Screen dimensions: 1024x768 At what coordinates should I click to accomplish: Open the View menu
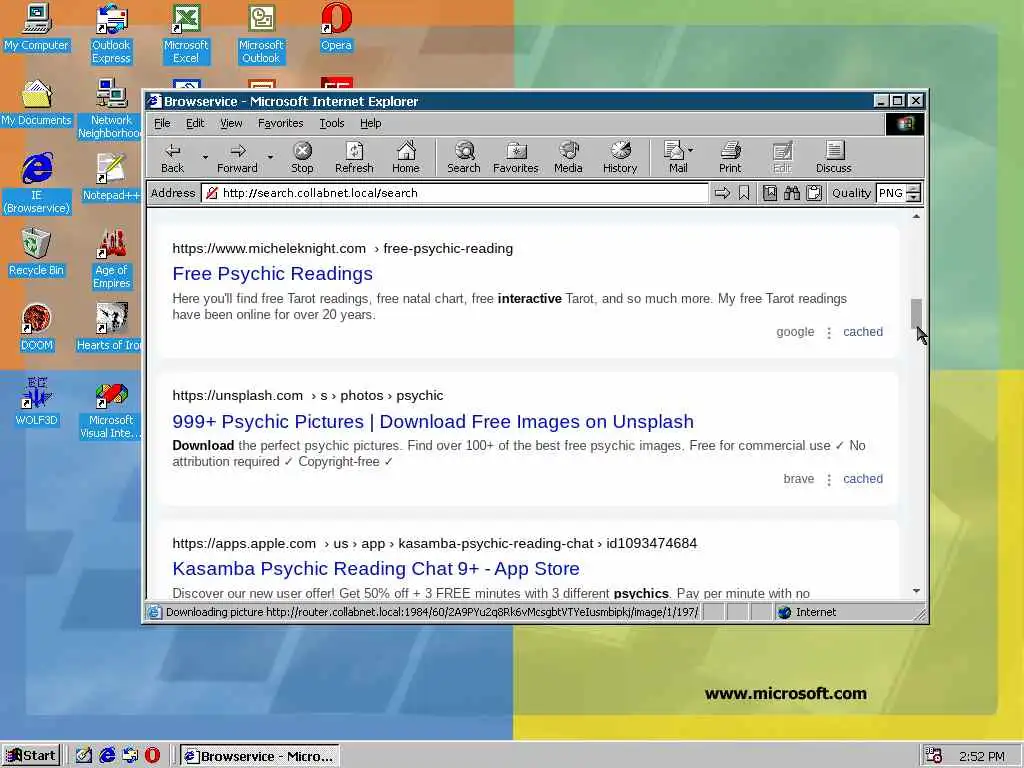coord(231,123)
